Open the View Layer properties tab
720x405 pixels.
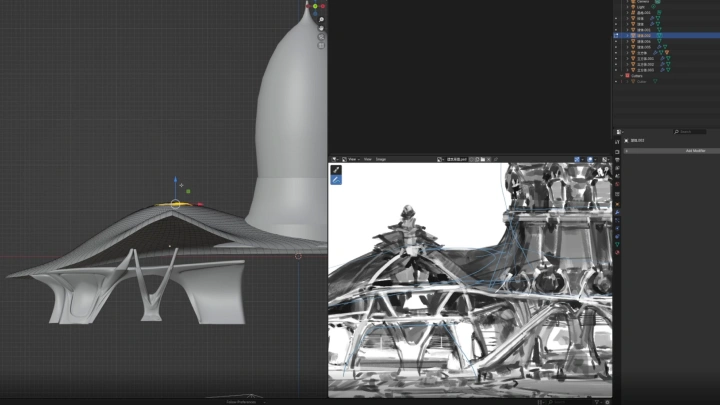pyautogui.click(x=617, y=168)
